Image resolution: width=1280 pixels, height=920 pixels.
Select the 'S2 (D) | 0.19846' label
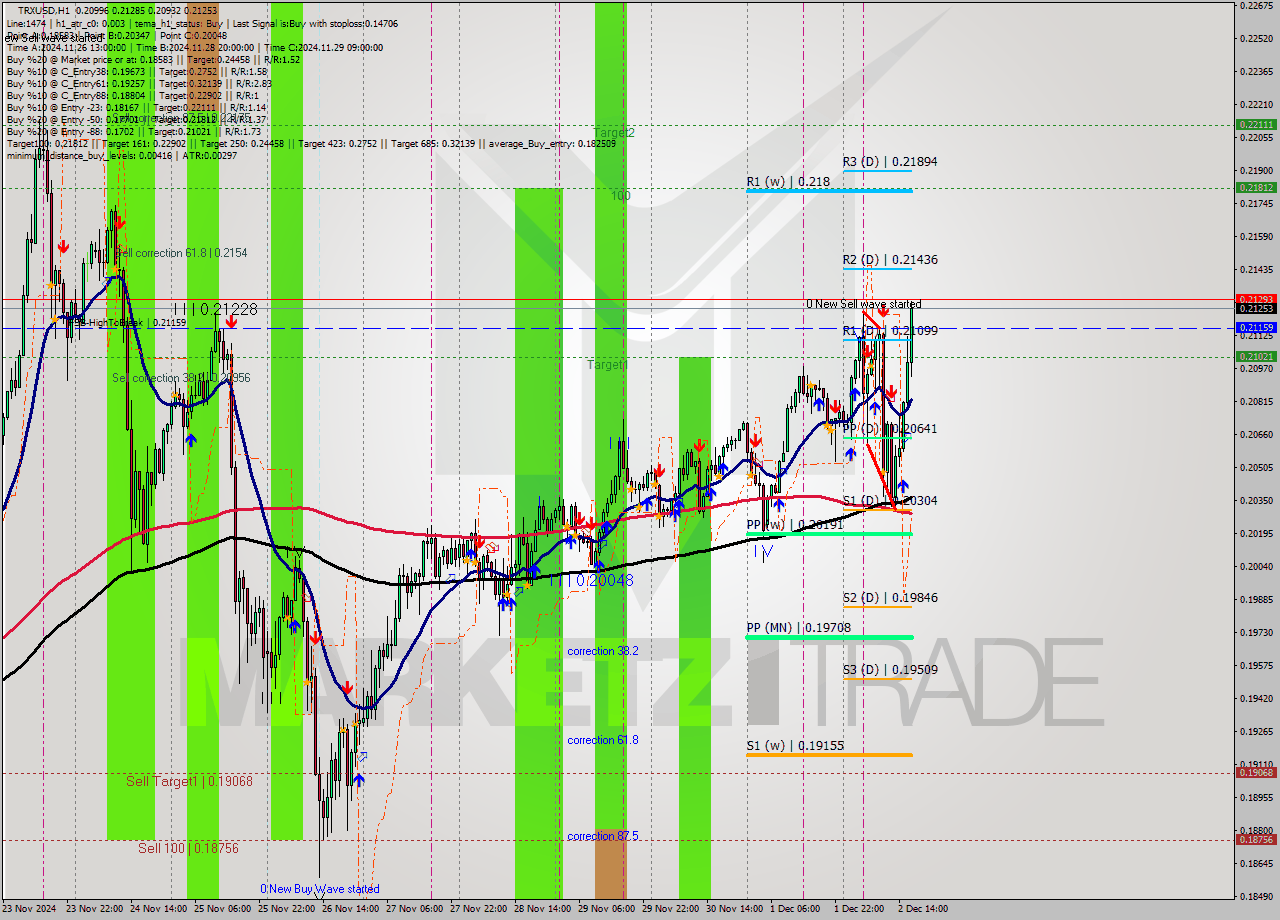889,598
